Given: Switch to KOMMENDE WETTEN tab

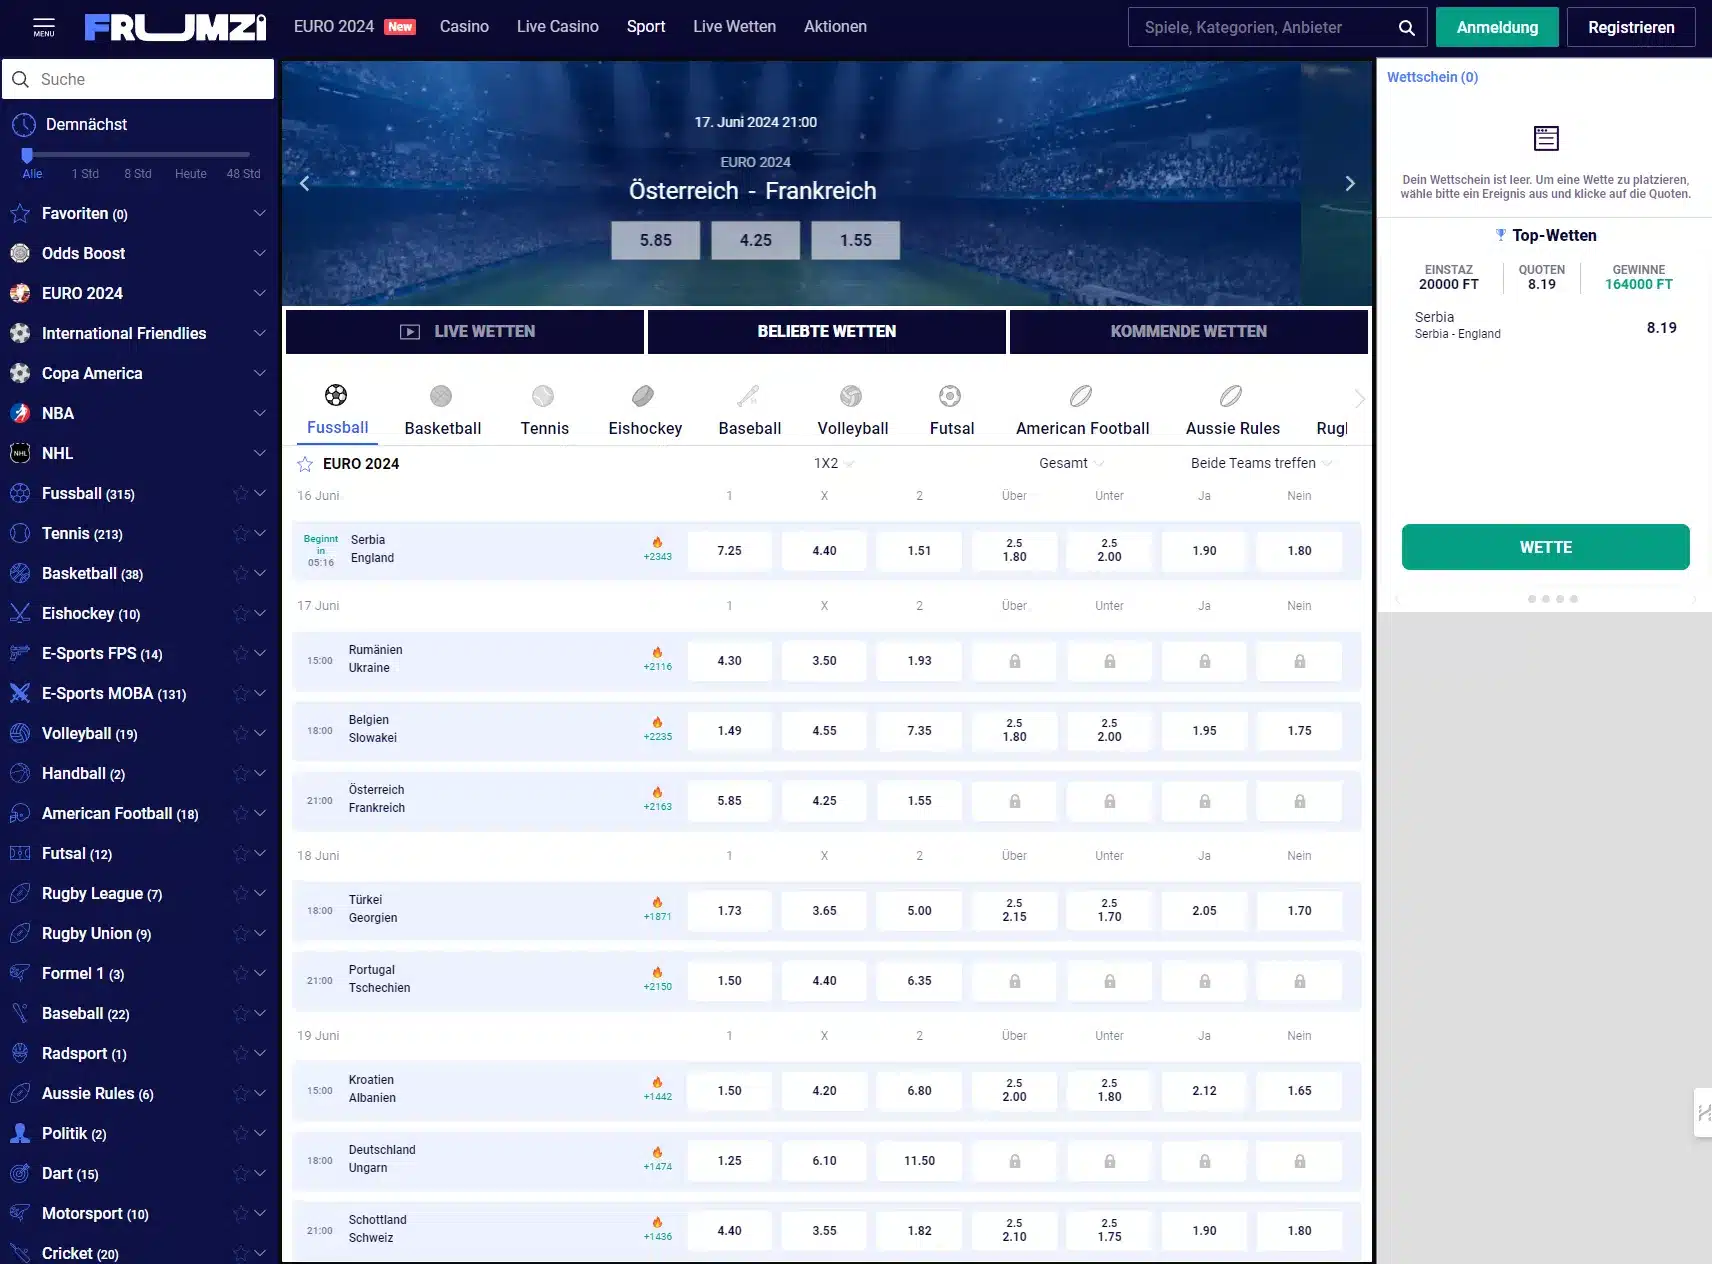Looking at the screenshot, I should point(1189,331).
